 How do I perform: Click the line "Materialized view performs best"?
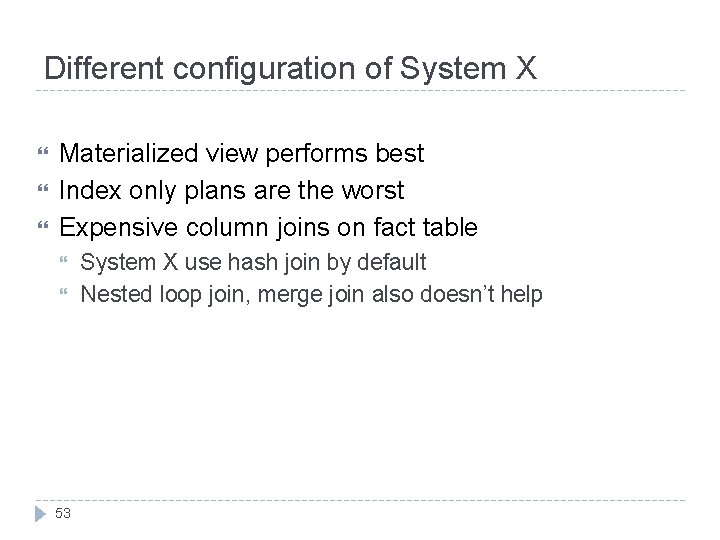pyautogui.click(x=242, y=154)
